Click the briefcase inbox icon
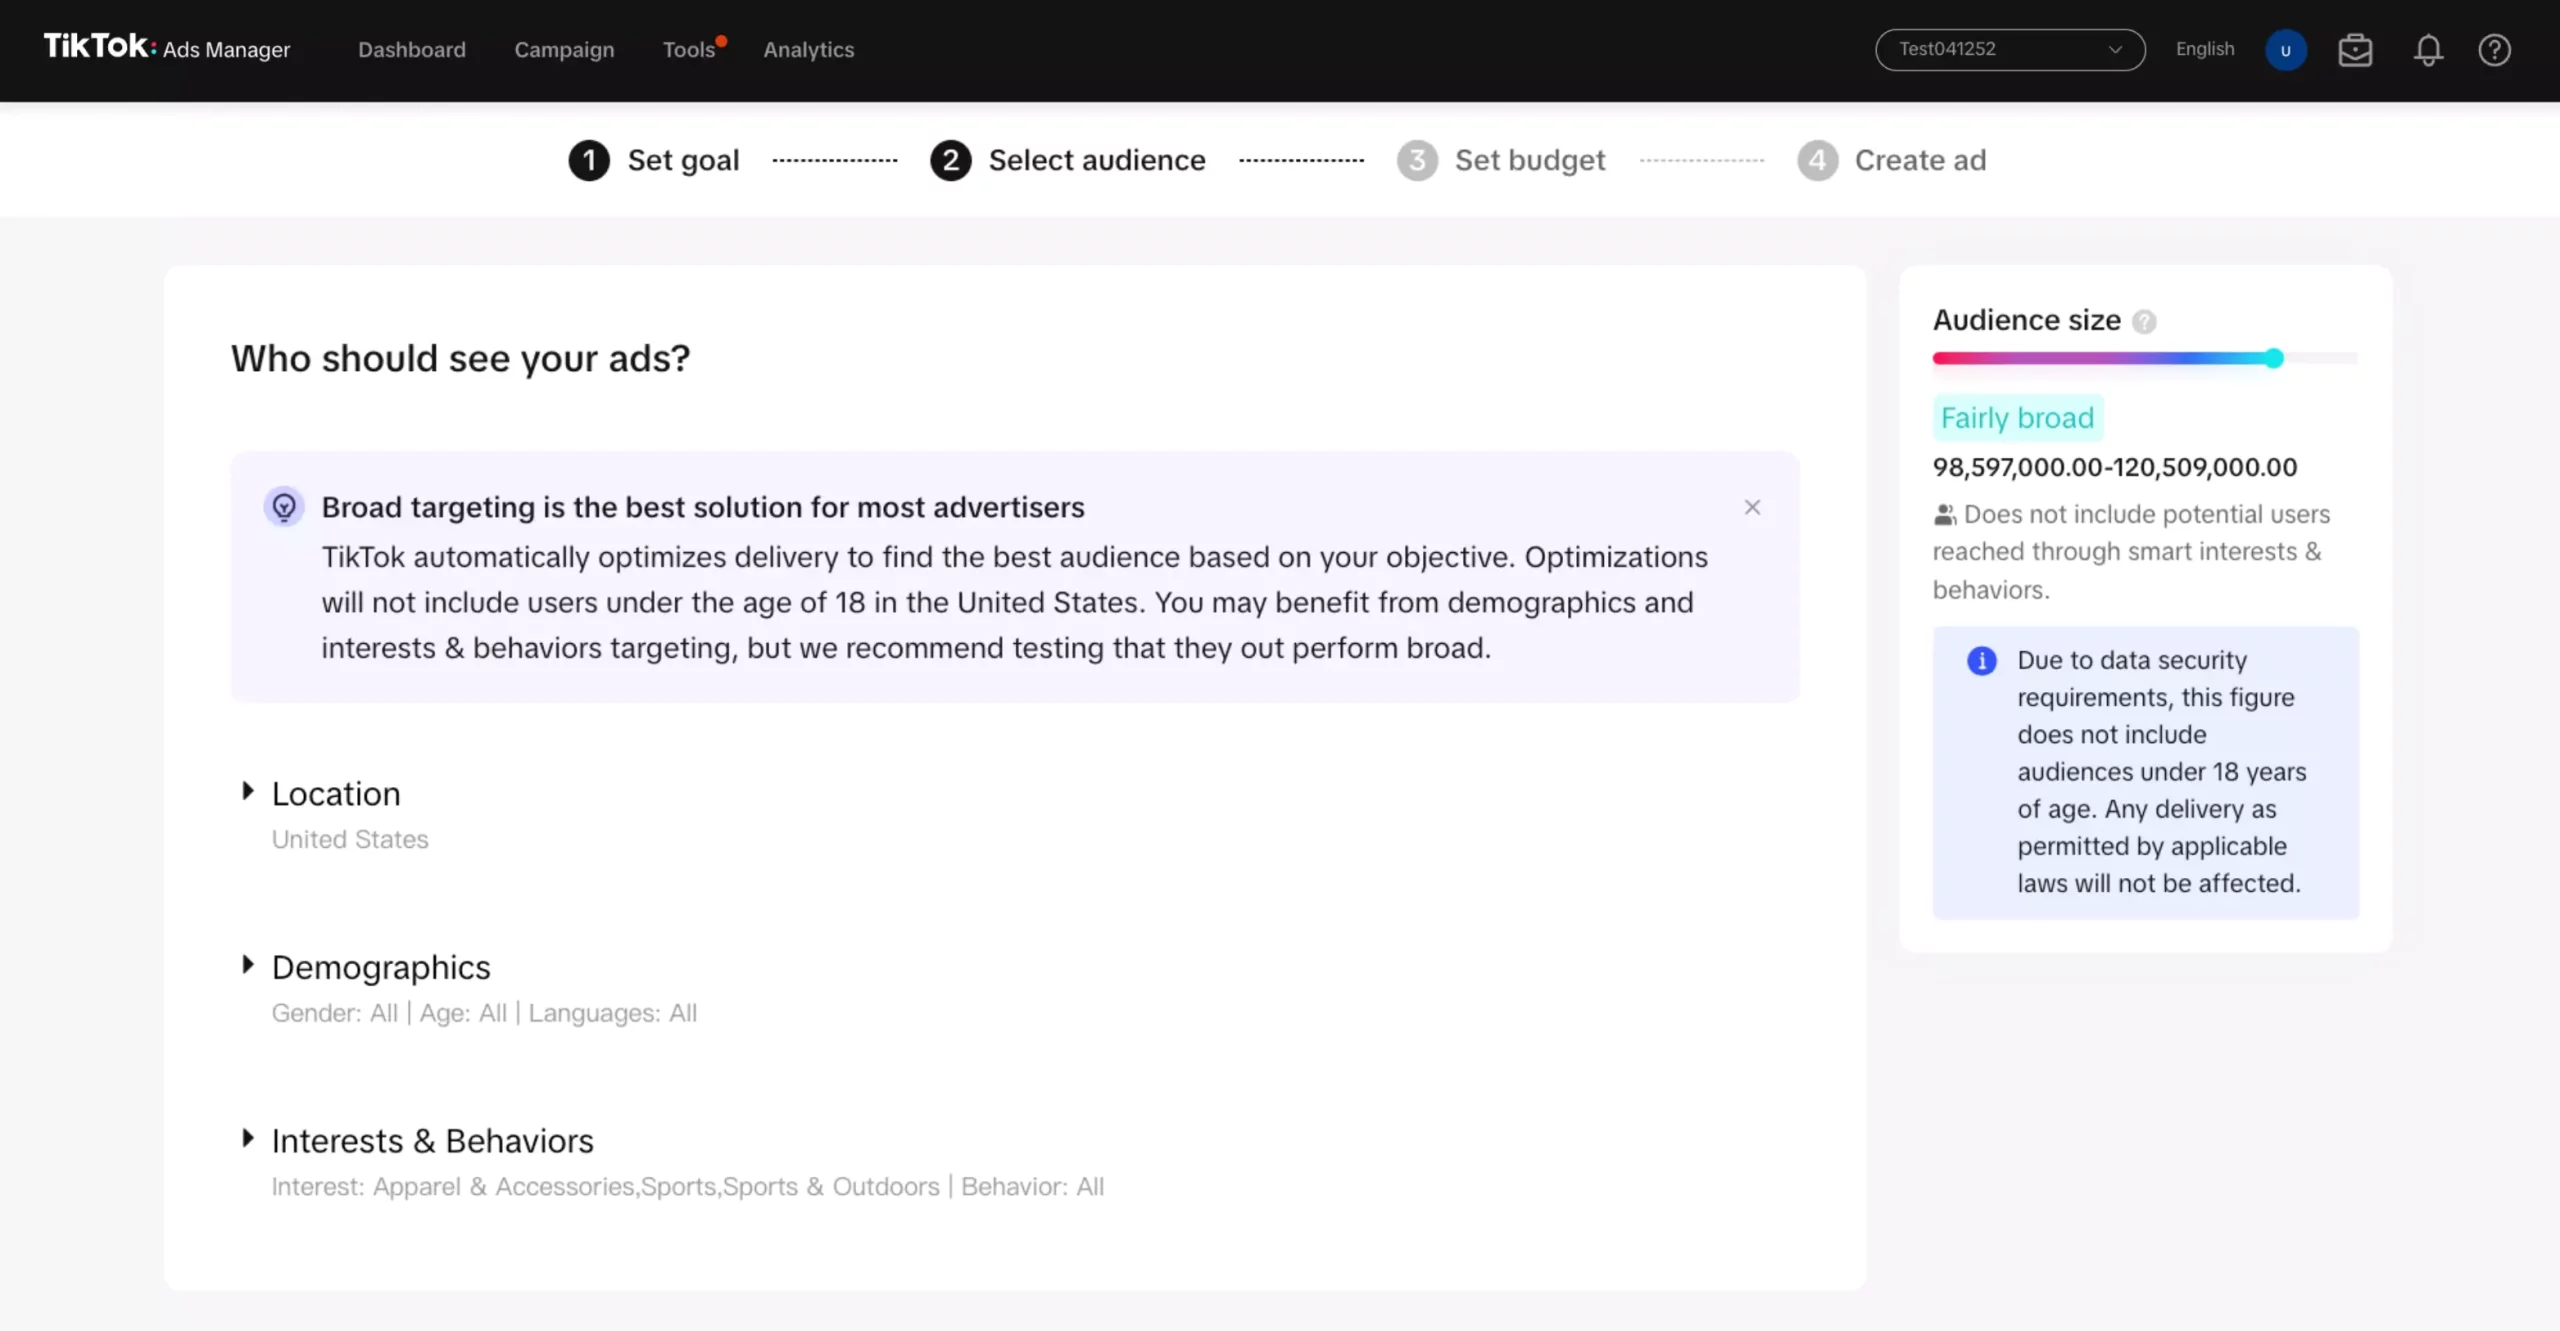Image resolution: width=2560 pixels, height=1331 pixels. click(x=2355, y=50)
